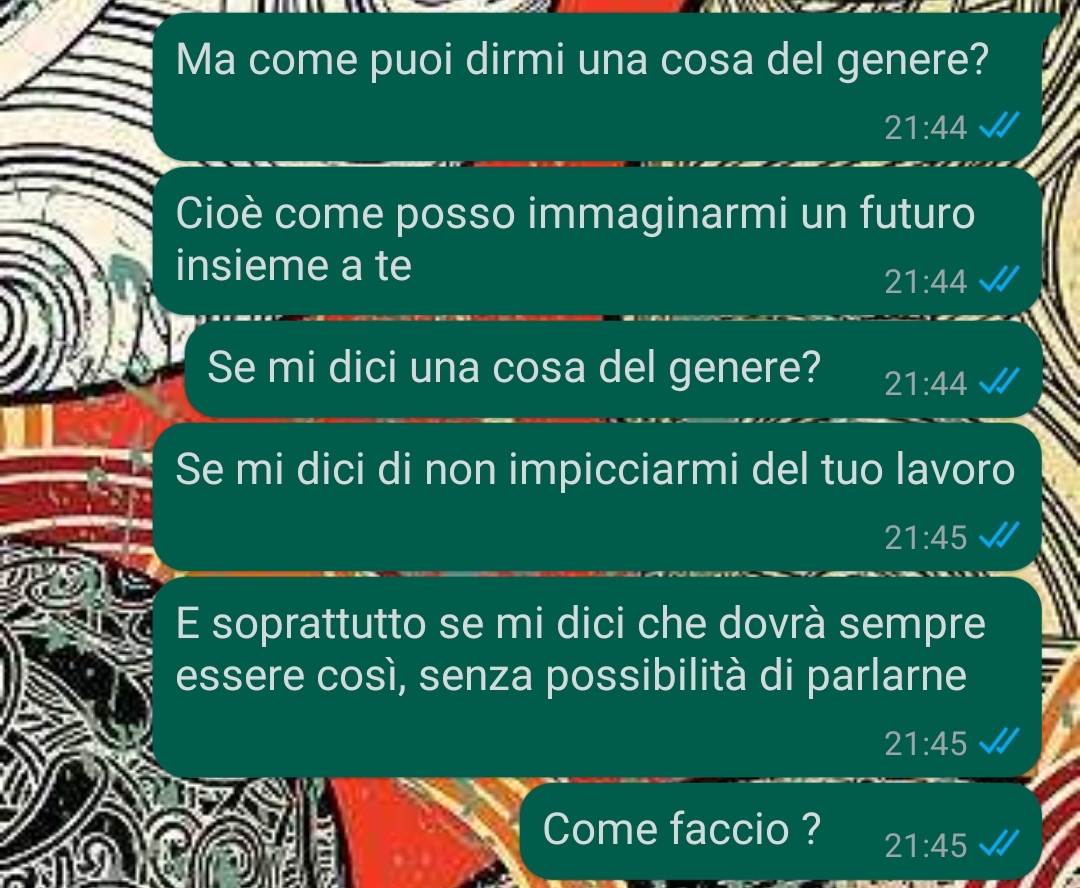Tap read ticks on "E soprattutto se mi dici" message

coord(999,742)
